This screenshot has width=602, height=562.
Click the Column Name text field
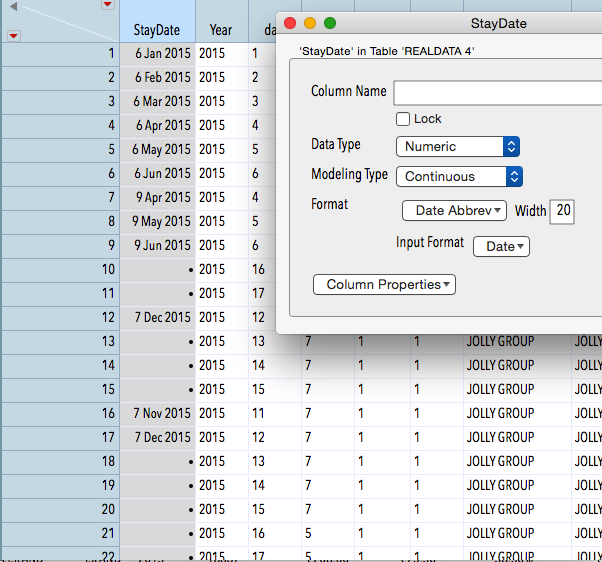[x=498, y=93]
